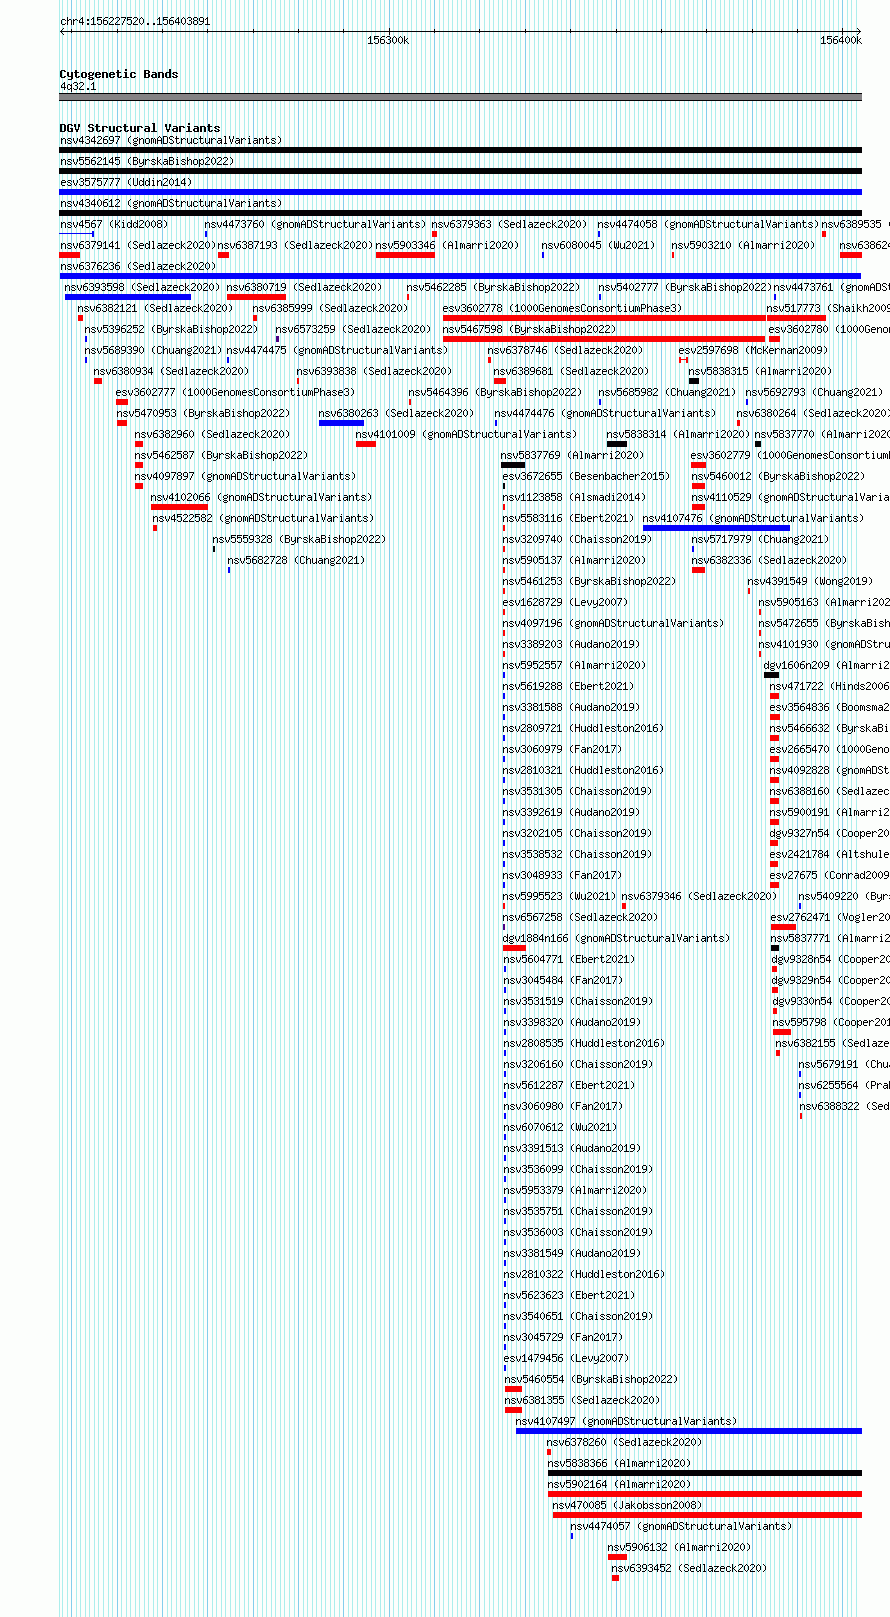Click the nsv5838314 (Almarri2020) label
Image resolution: width=890 pixels, height=1617 pixels.
click(x=678, y=434)
